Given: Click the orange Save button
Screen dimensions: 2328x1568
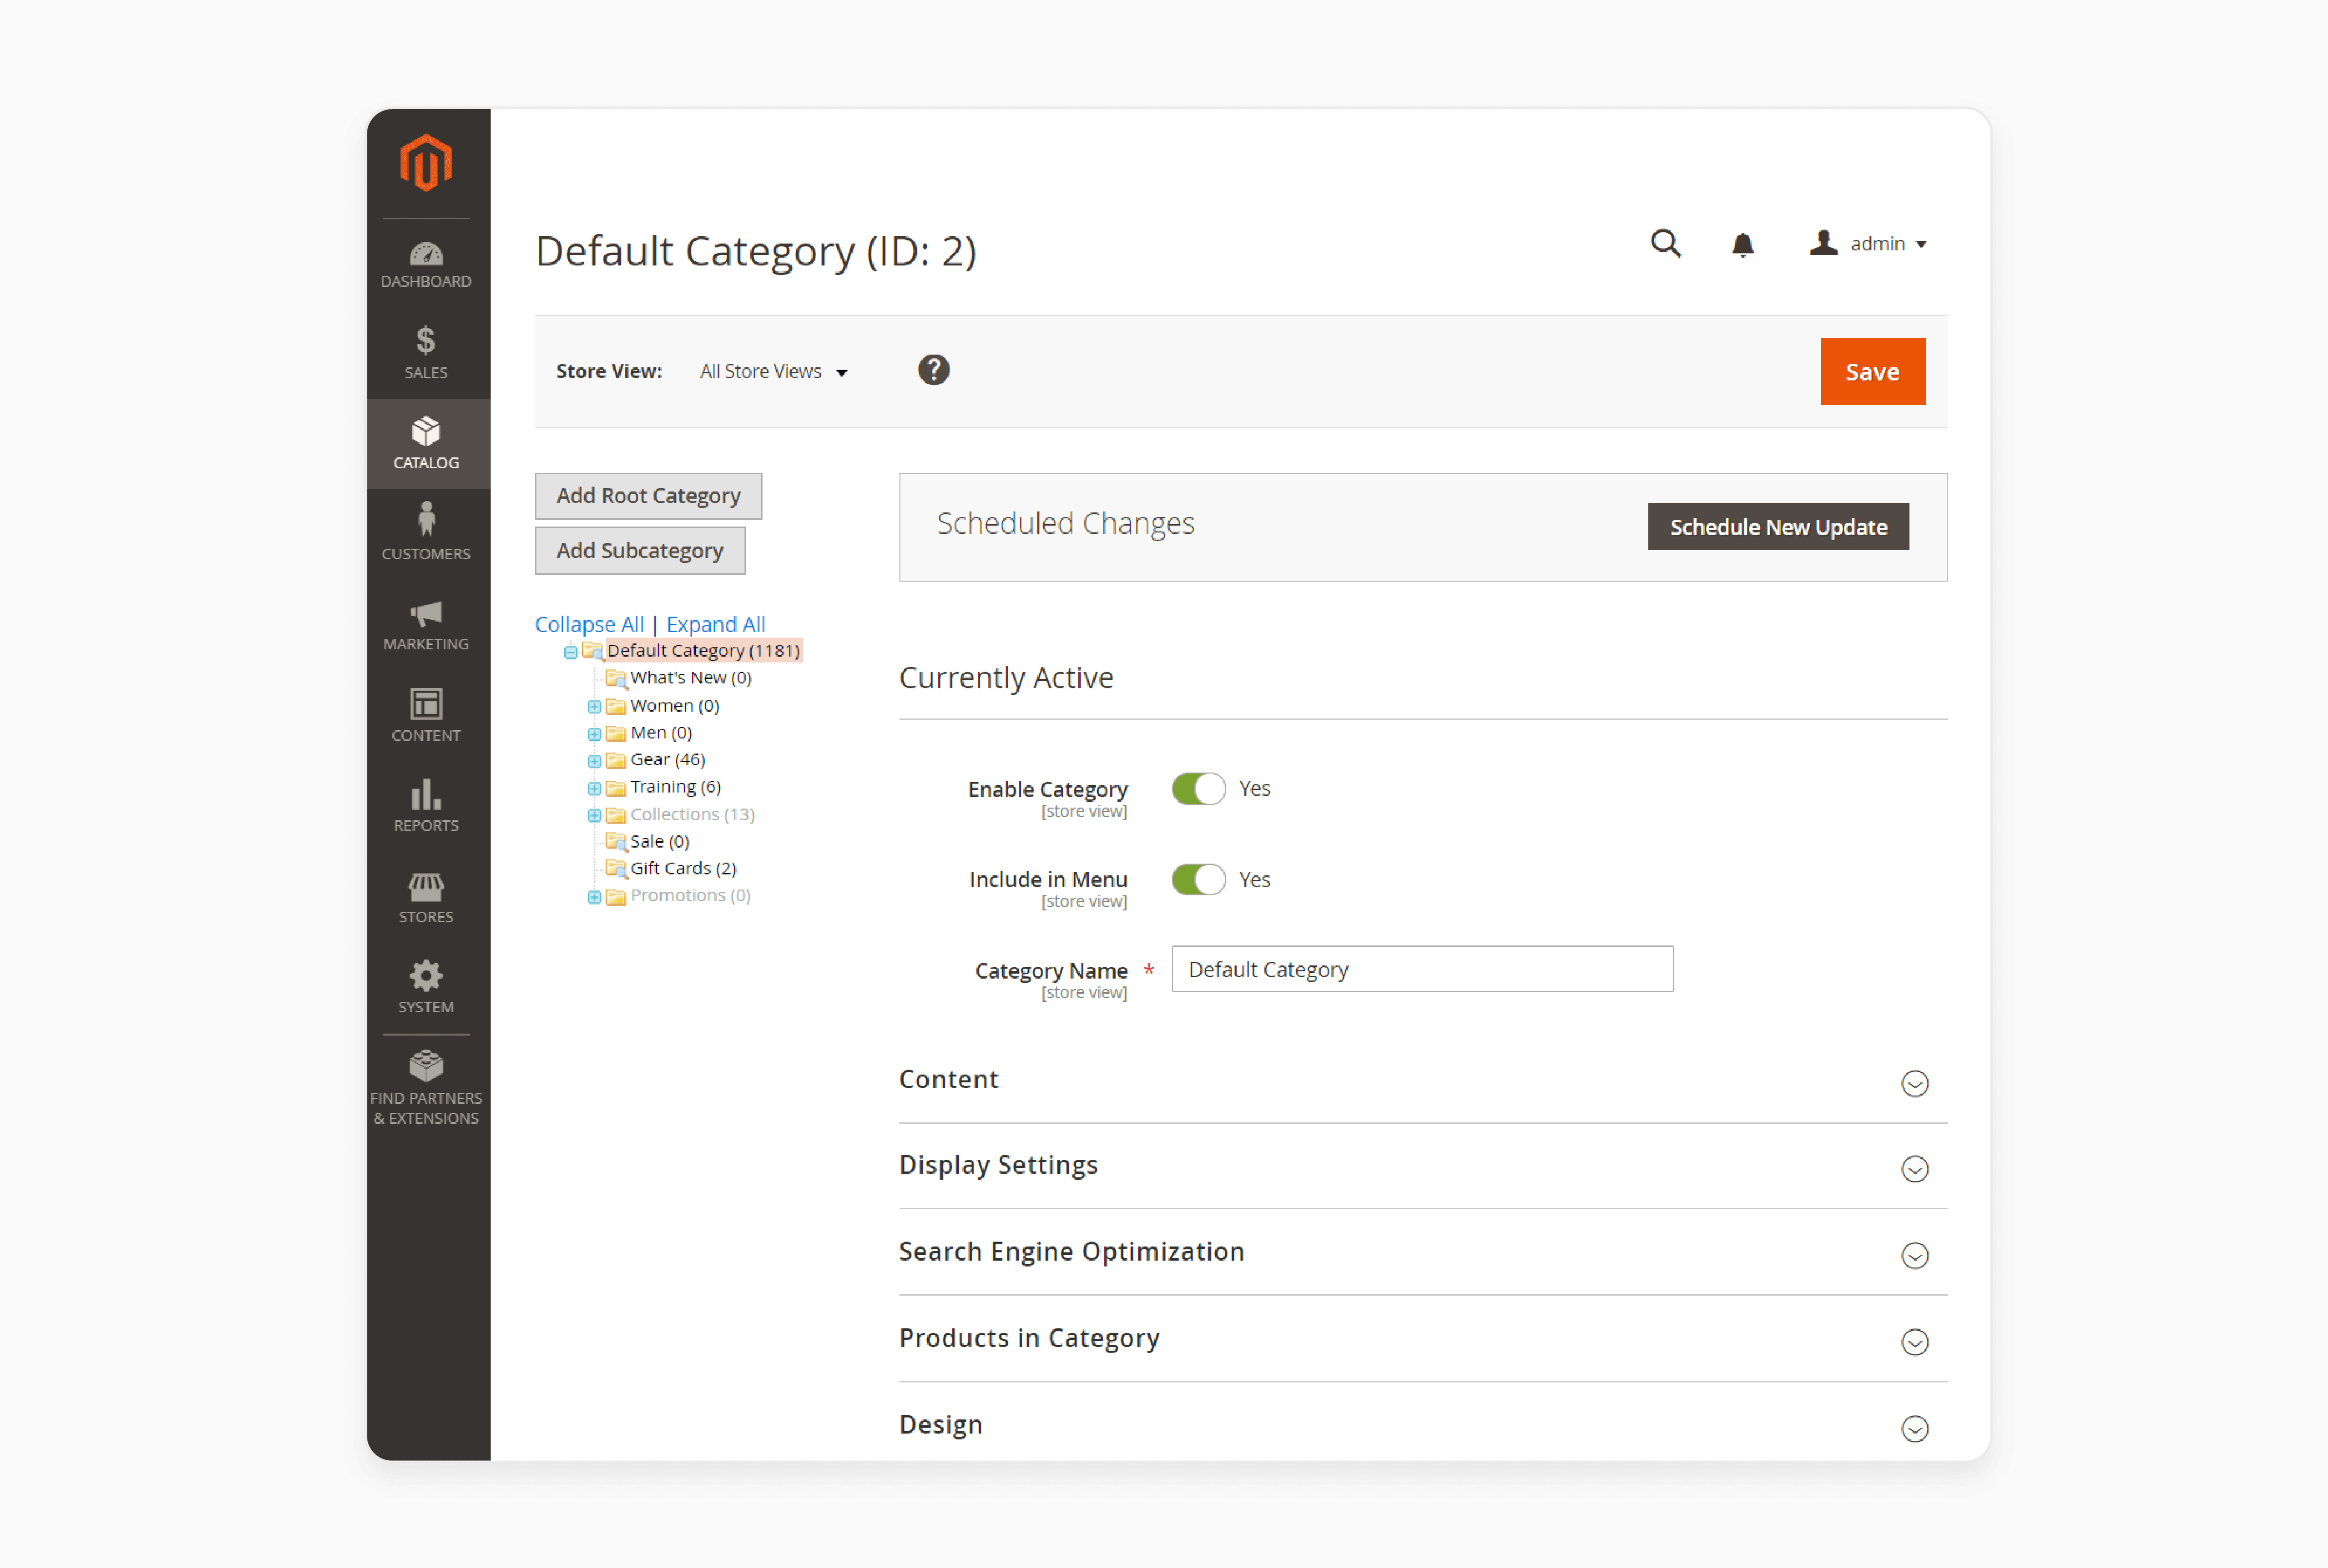Looking at the screenshot, I should point(1872,371).
